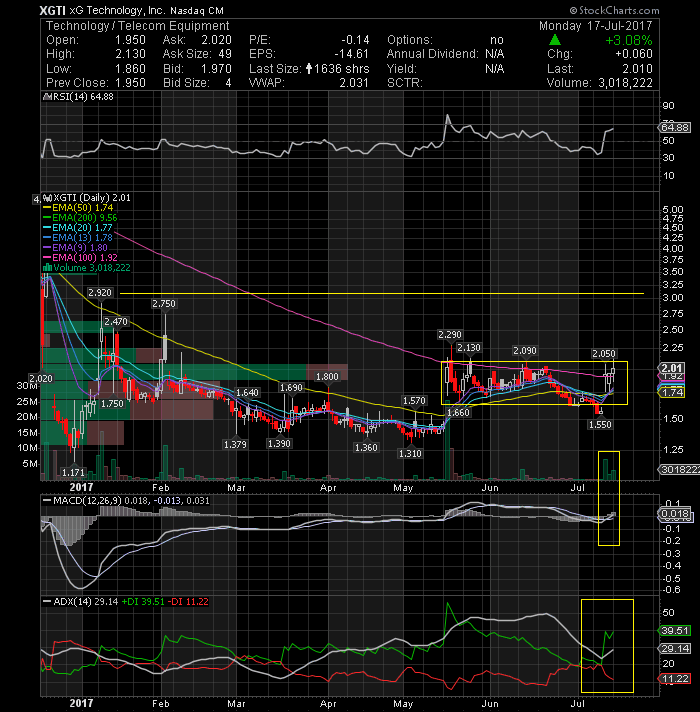Click the red 11.22 tag on ADX axis
Viewport: 700px width, 712px height.
point(675,678)
